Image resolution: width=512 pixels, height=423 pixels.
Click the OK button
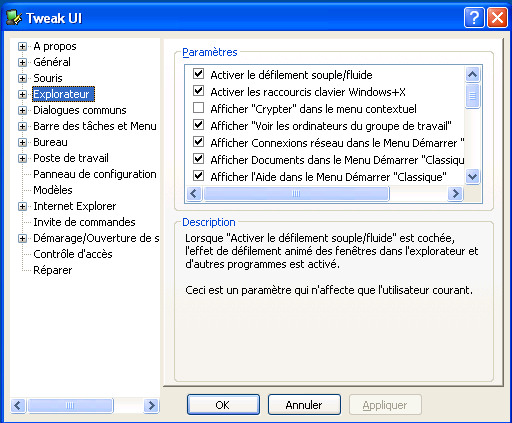click(223, 405)
